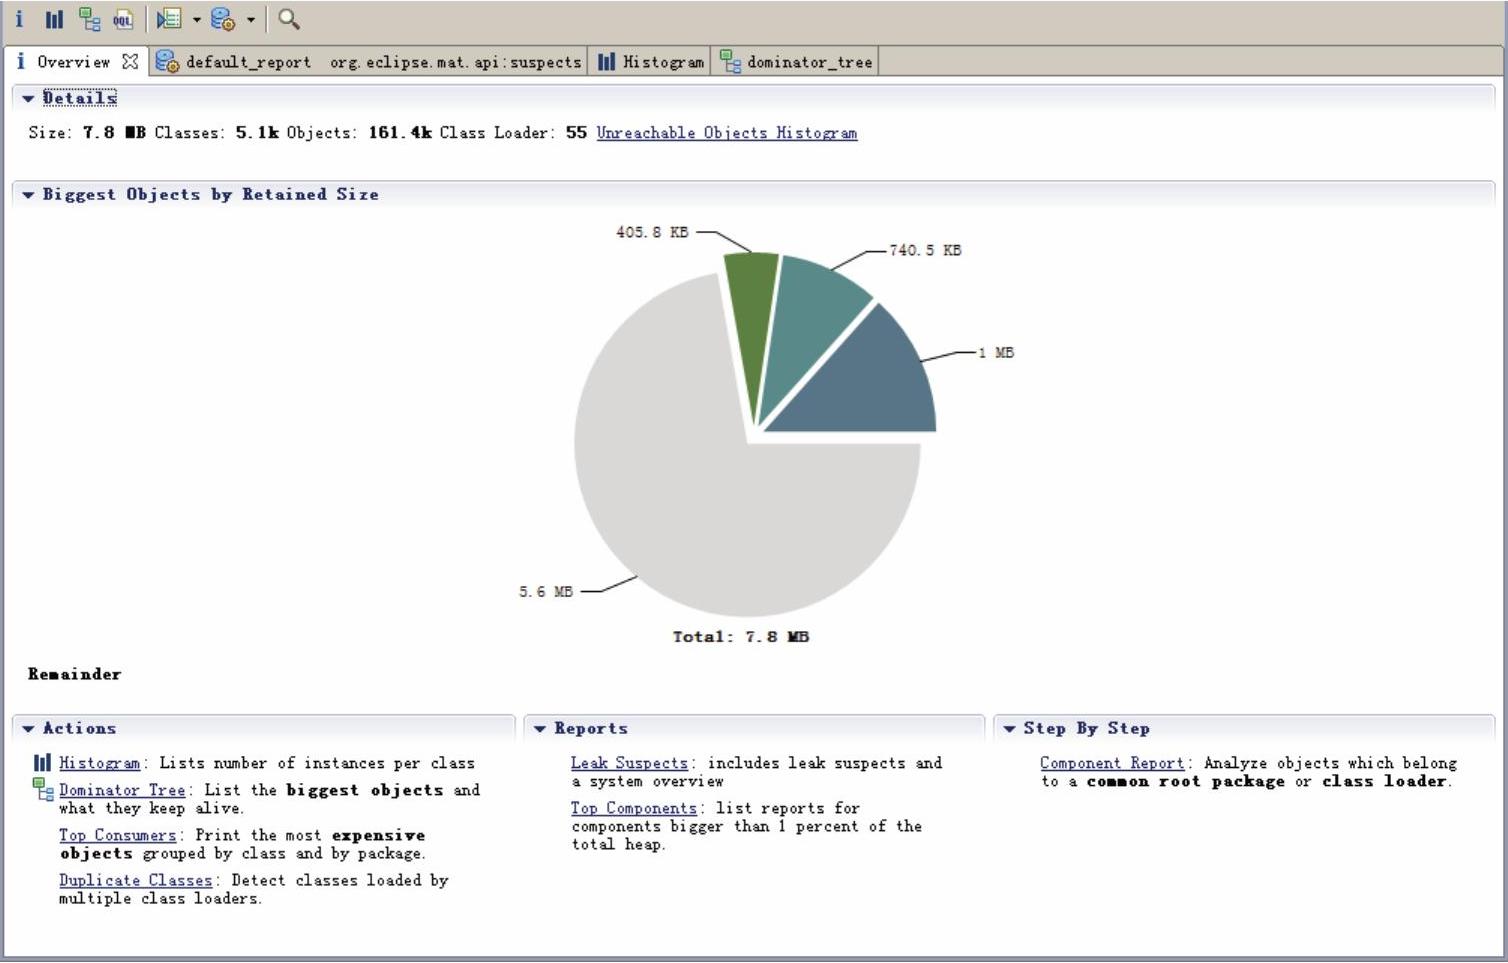Click the 'Total: 7.8 MB' caption
Viewport: 1508px width, 963px height.
tap(741, 637)
